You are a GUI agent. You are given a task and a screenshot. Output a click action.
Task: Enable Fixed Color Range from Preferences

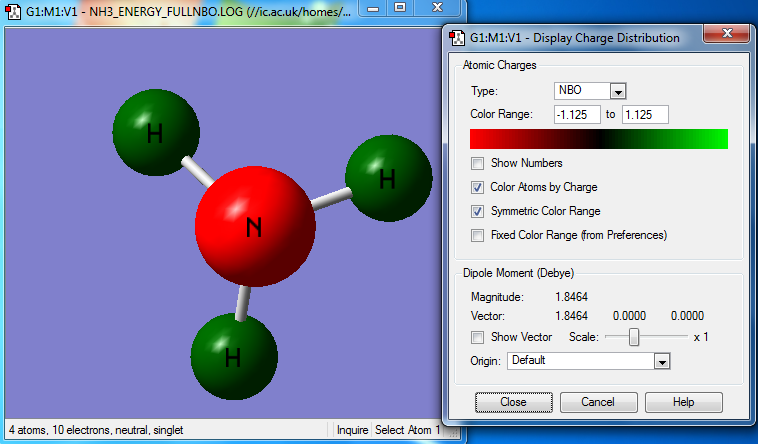coord(478,236)
